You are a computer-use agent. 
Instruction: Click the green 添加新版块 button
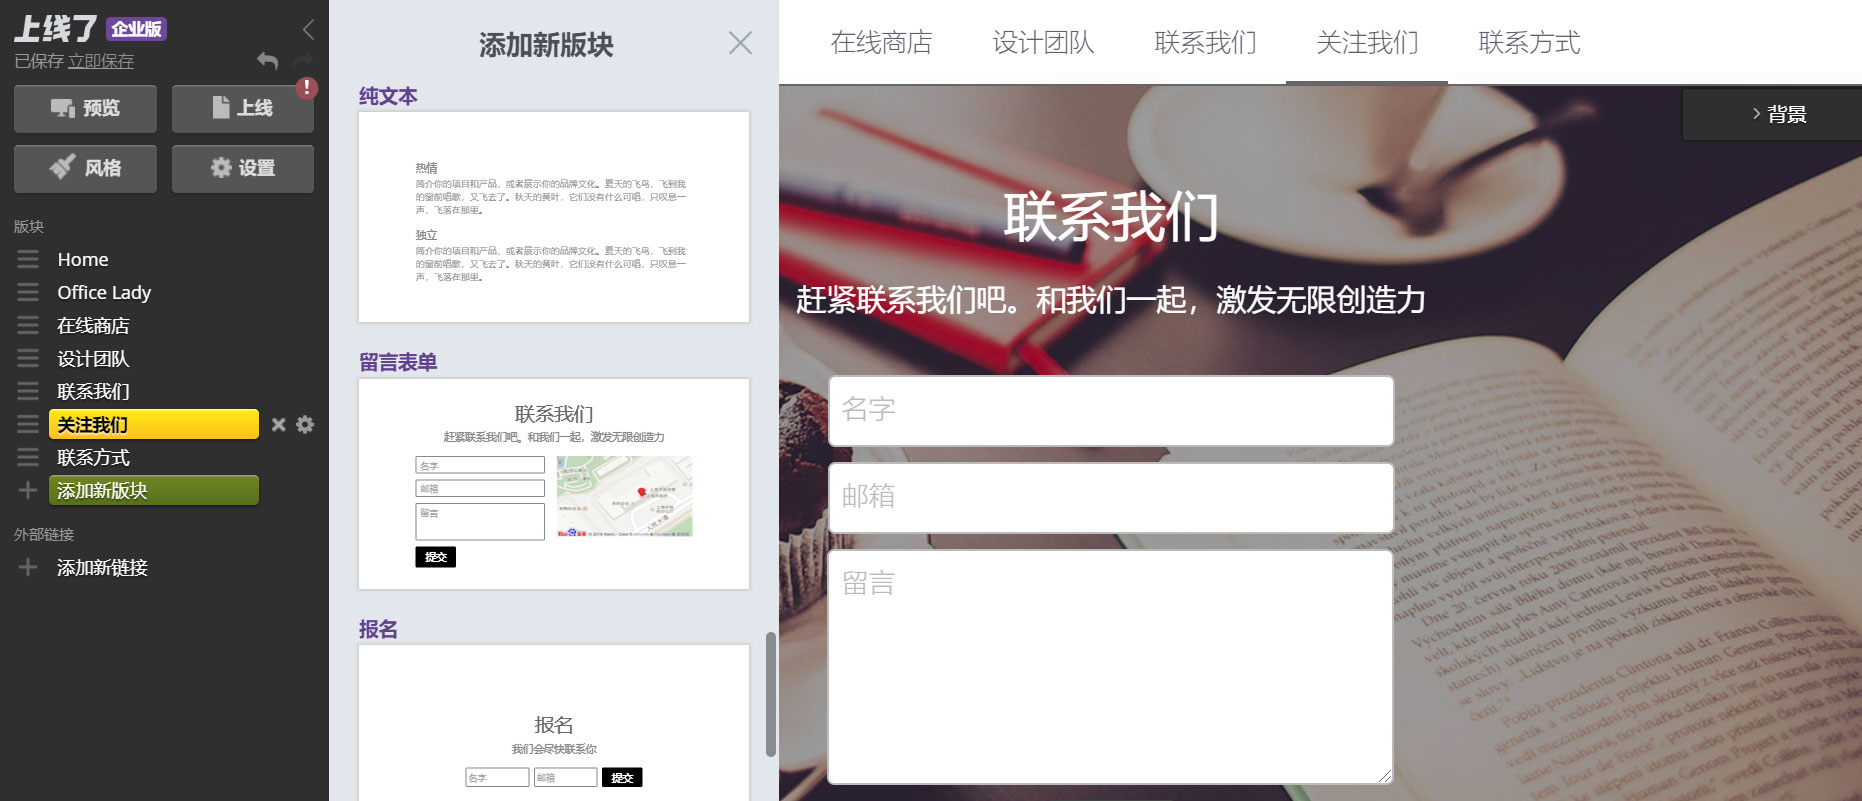point(154,490)
